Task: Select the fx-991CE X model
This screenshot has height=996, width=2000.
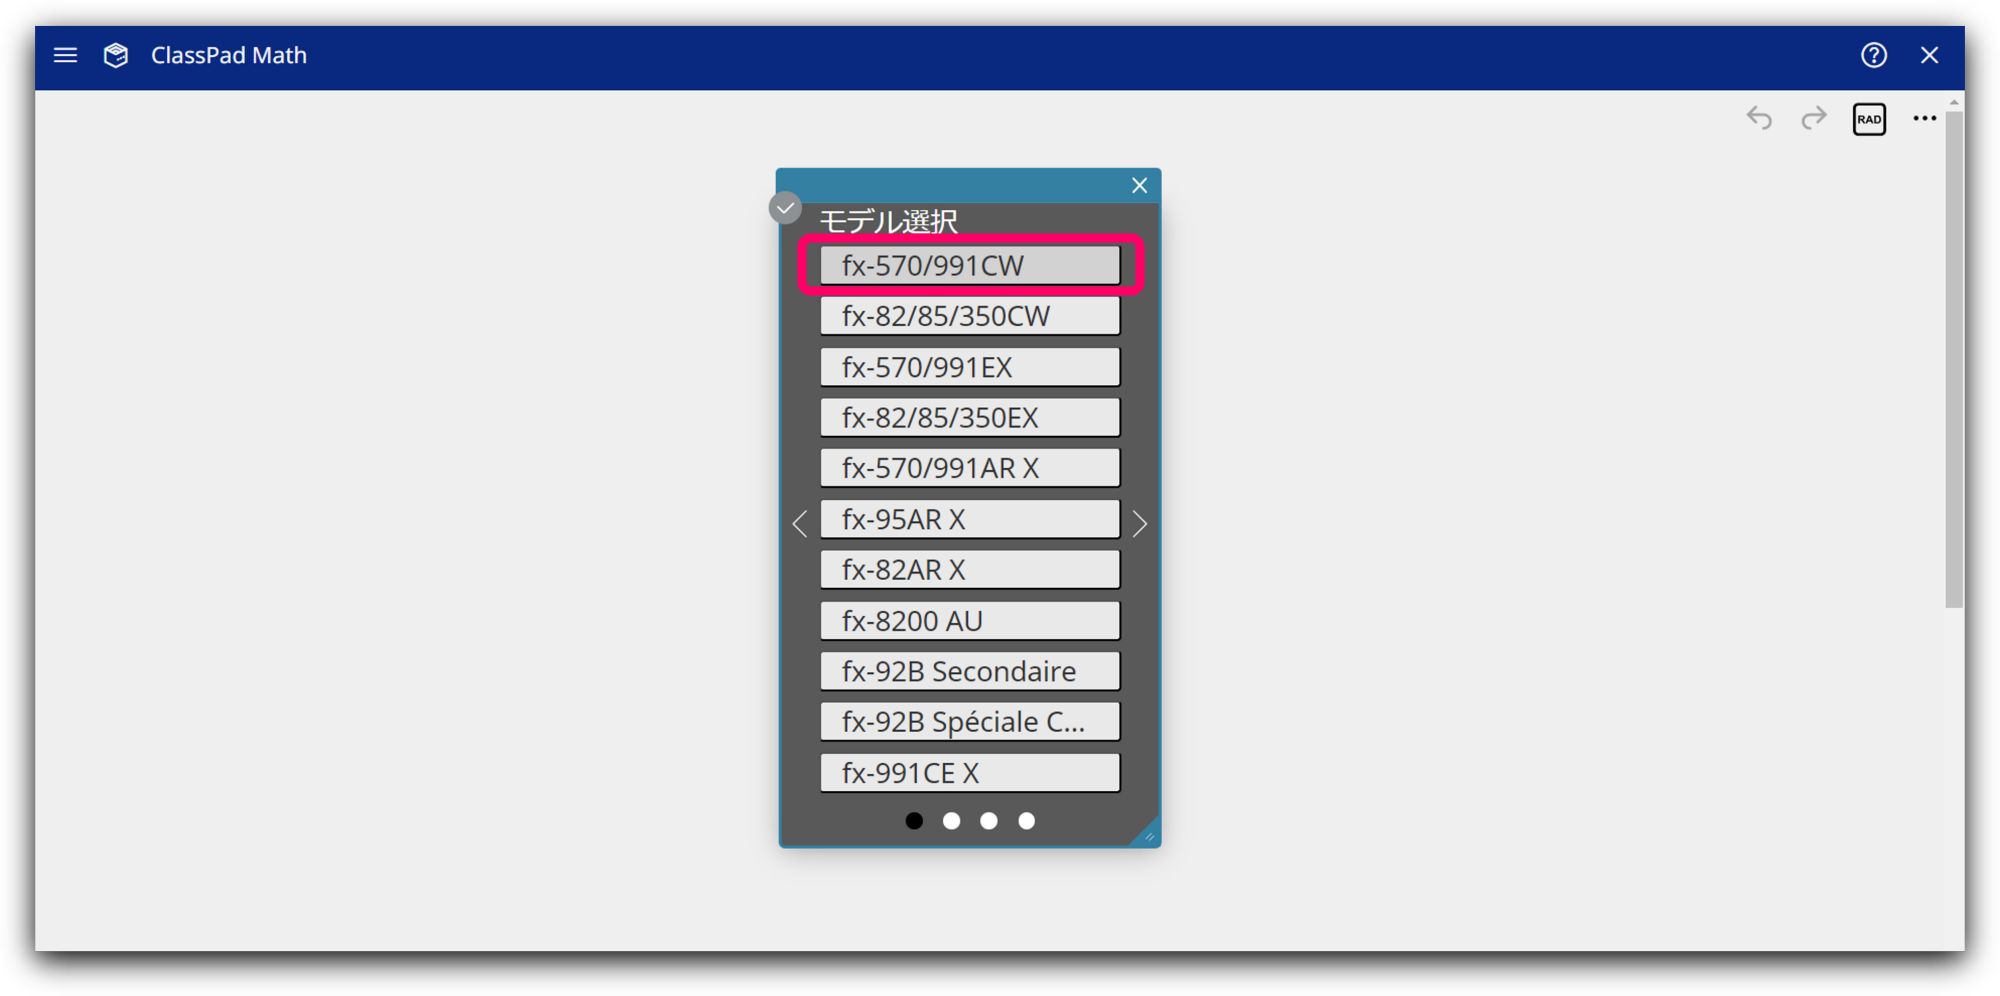Action: coord(970,773)
